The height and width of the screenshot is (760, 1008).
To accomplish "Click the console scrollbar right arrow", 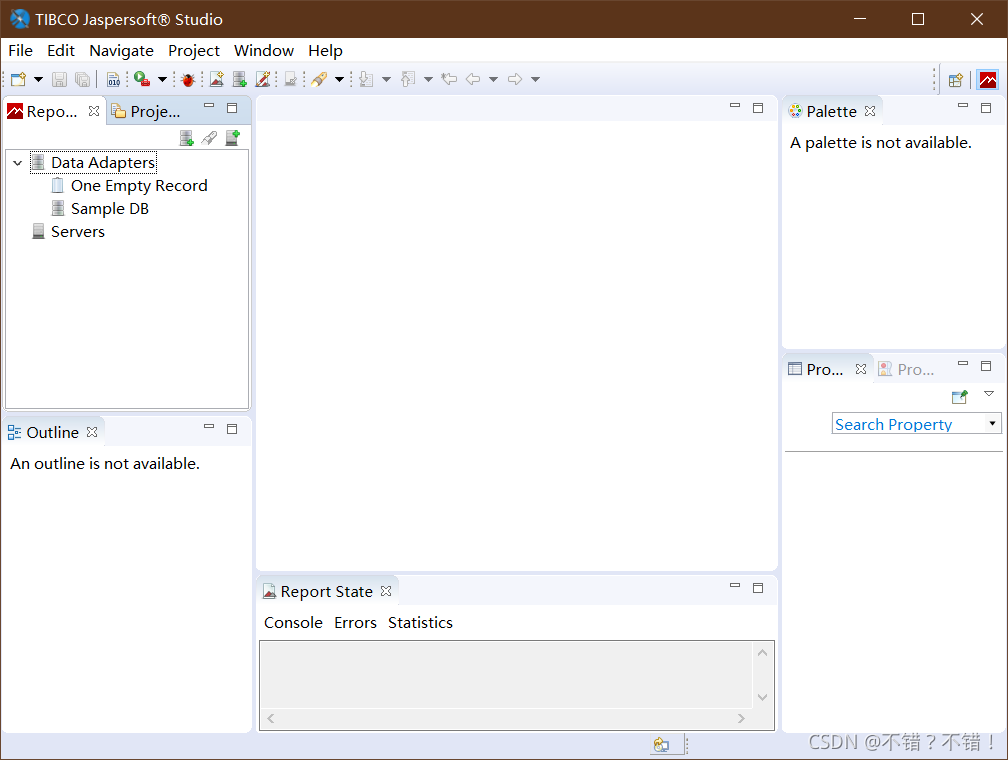I will click(741, 719).
